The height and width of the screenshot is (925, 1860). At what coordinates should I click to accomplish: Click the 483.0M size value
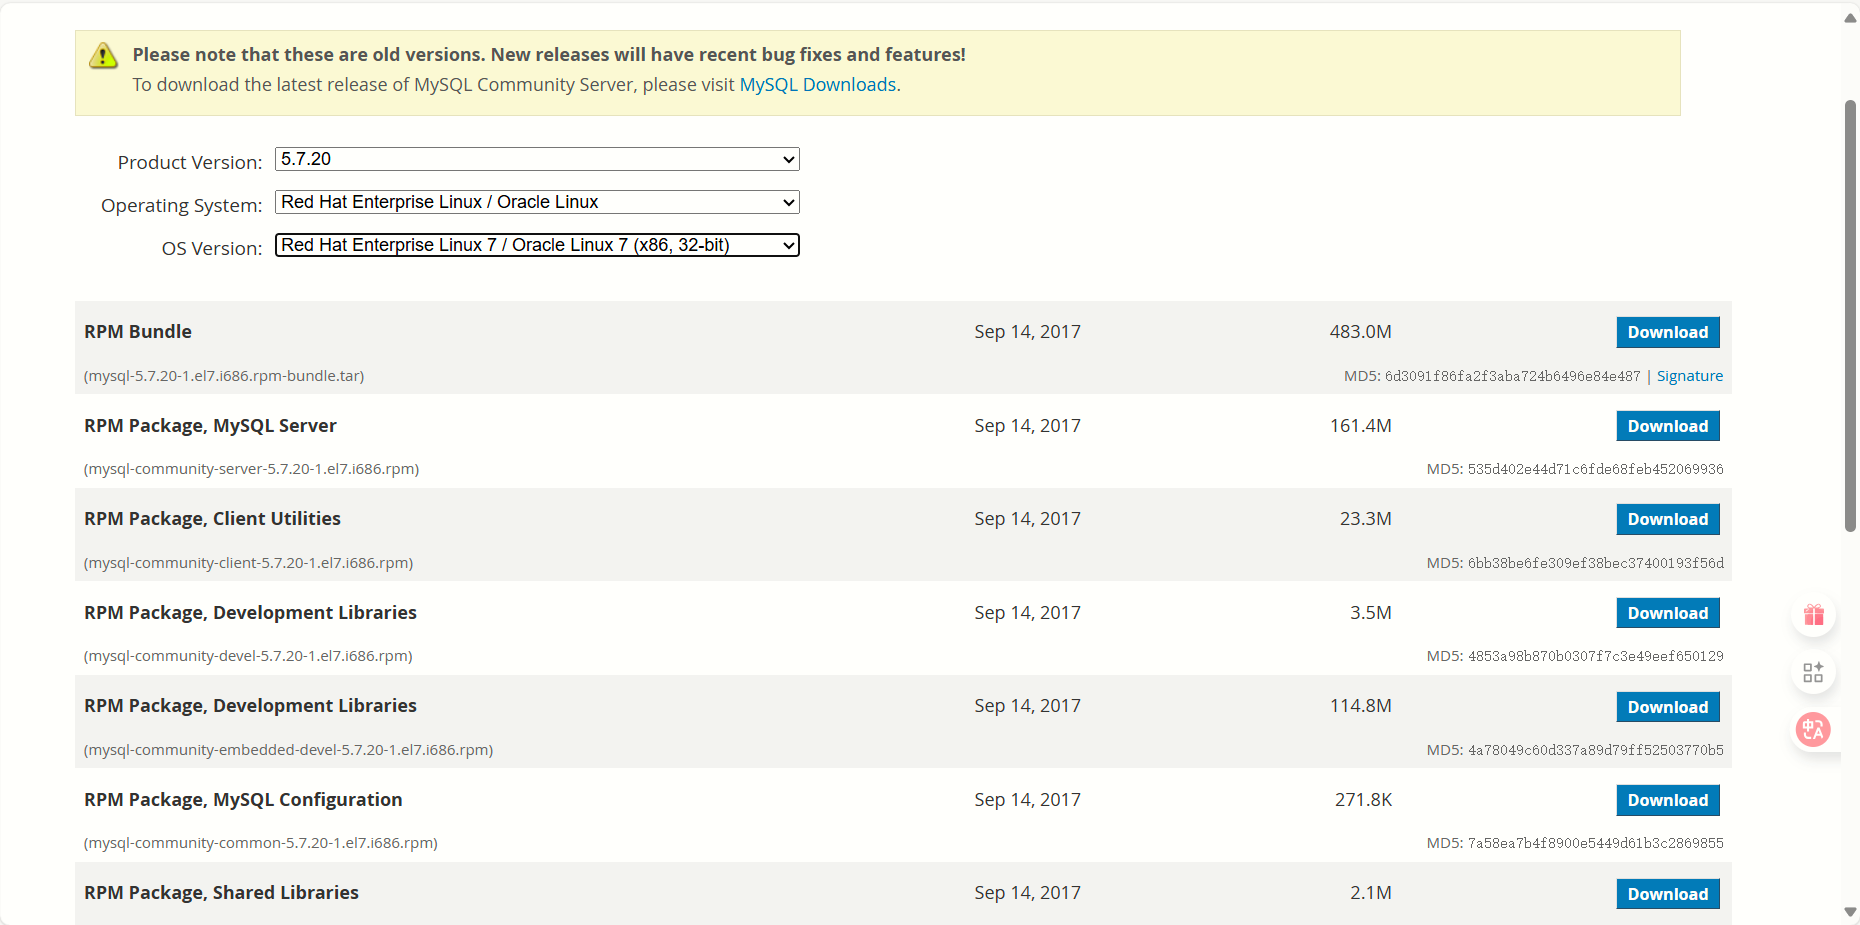pyautogui.click(x=1360, y=332)
